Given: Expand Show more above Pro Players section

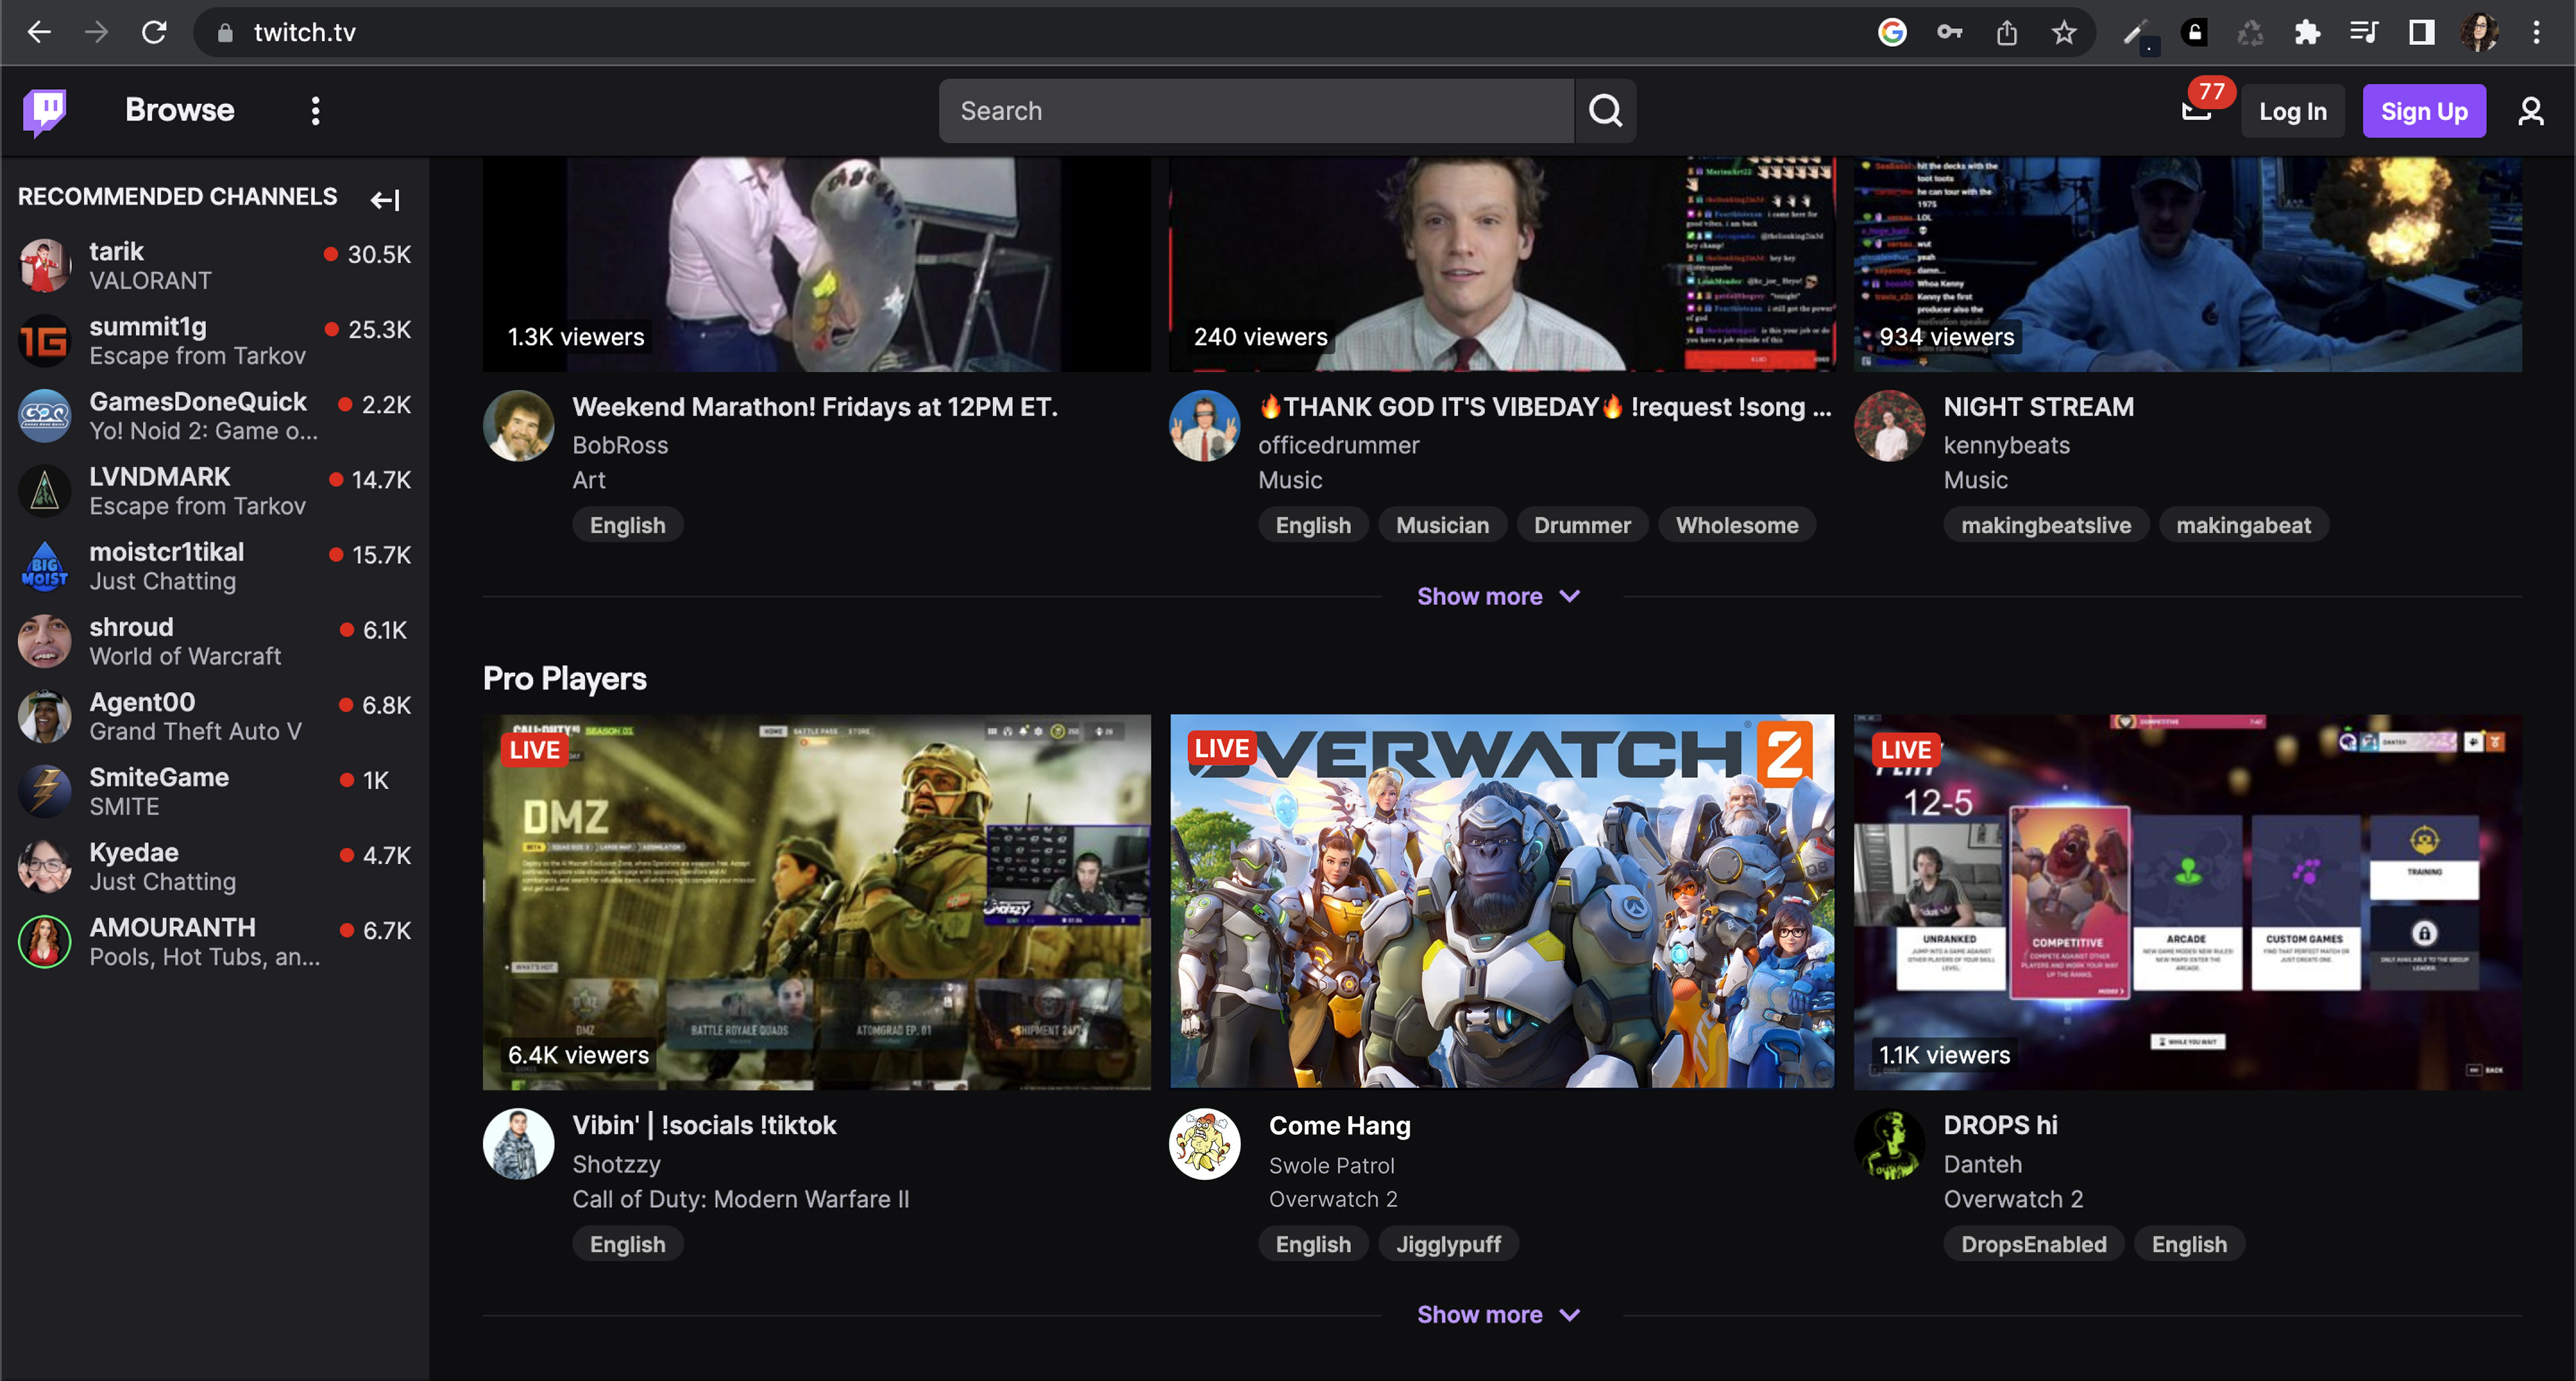Looking at the screenshot, I should pyautogui.click(x=1497, y=596).
